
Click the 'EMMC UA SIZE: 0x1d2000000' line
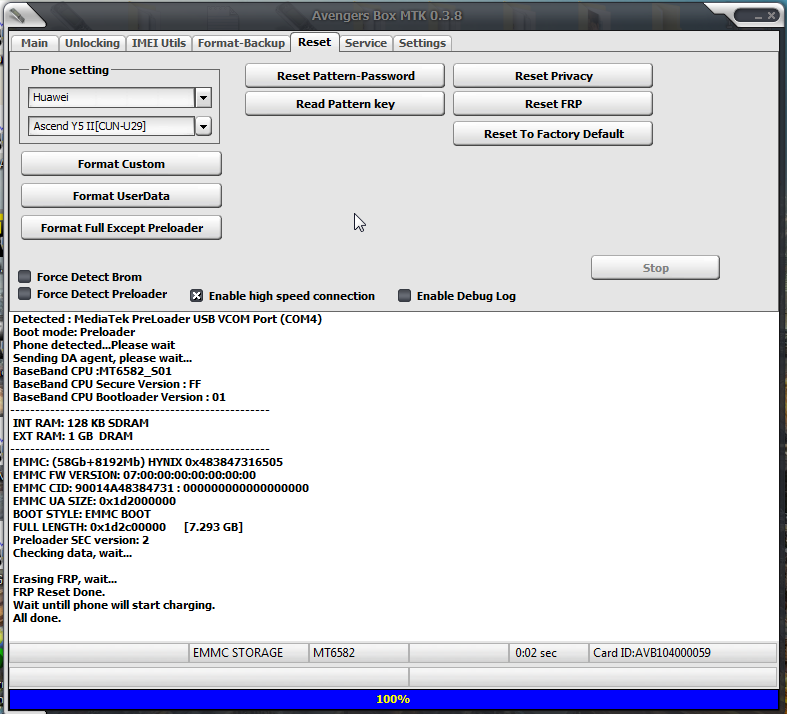[x=94, y=501]
